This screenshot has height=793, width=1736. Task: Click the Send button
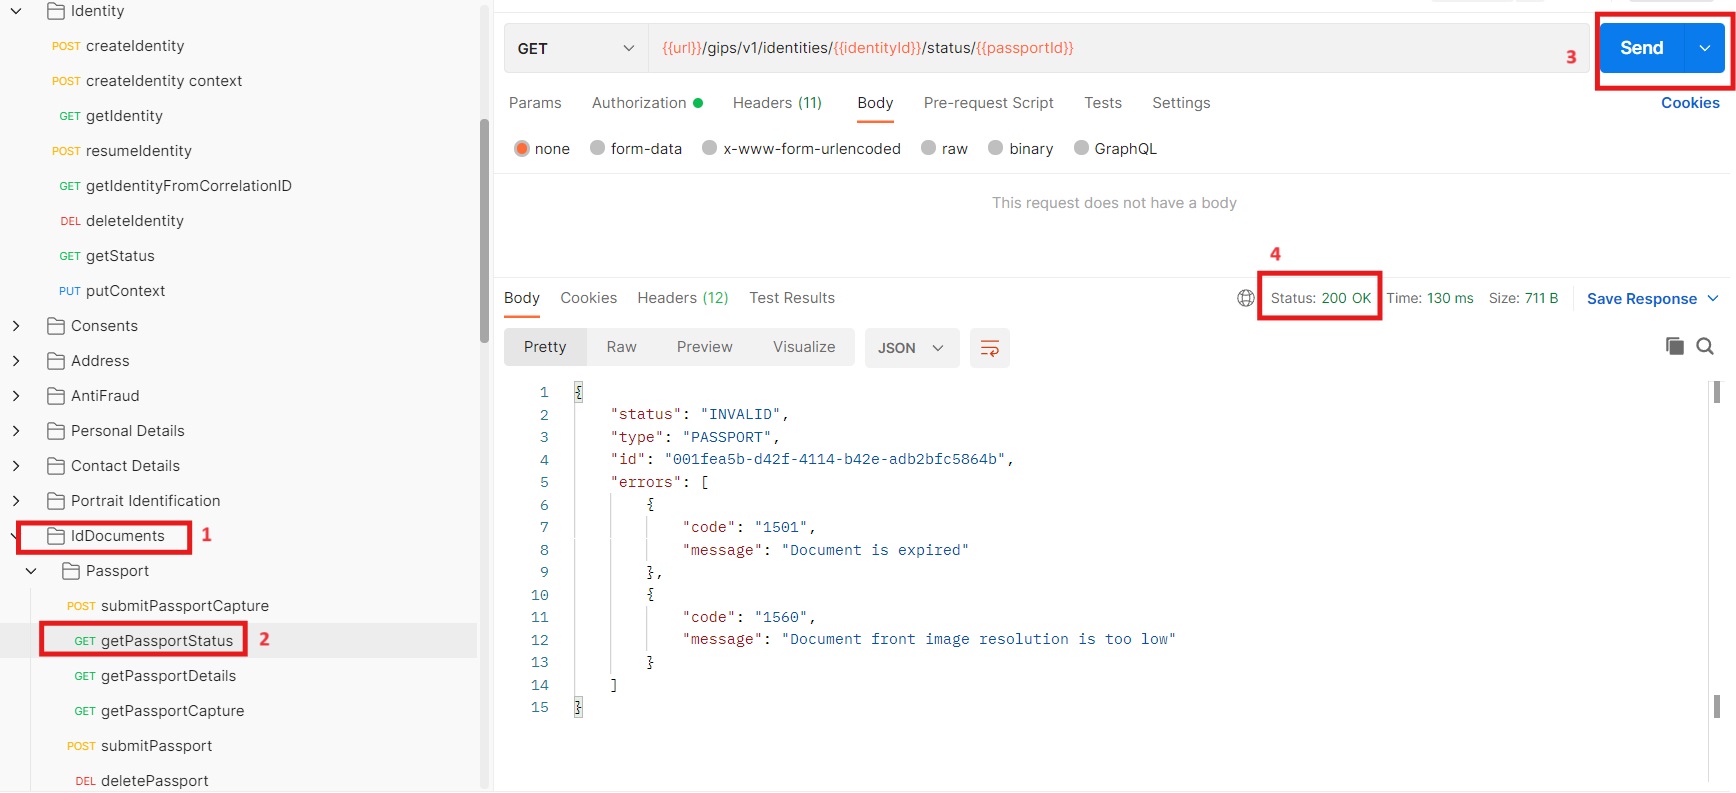tap(1642, 48)
